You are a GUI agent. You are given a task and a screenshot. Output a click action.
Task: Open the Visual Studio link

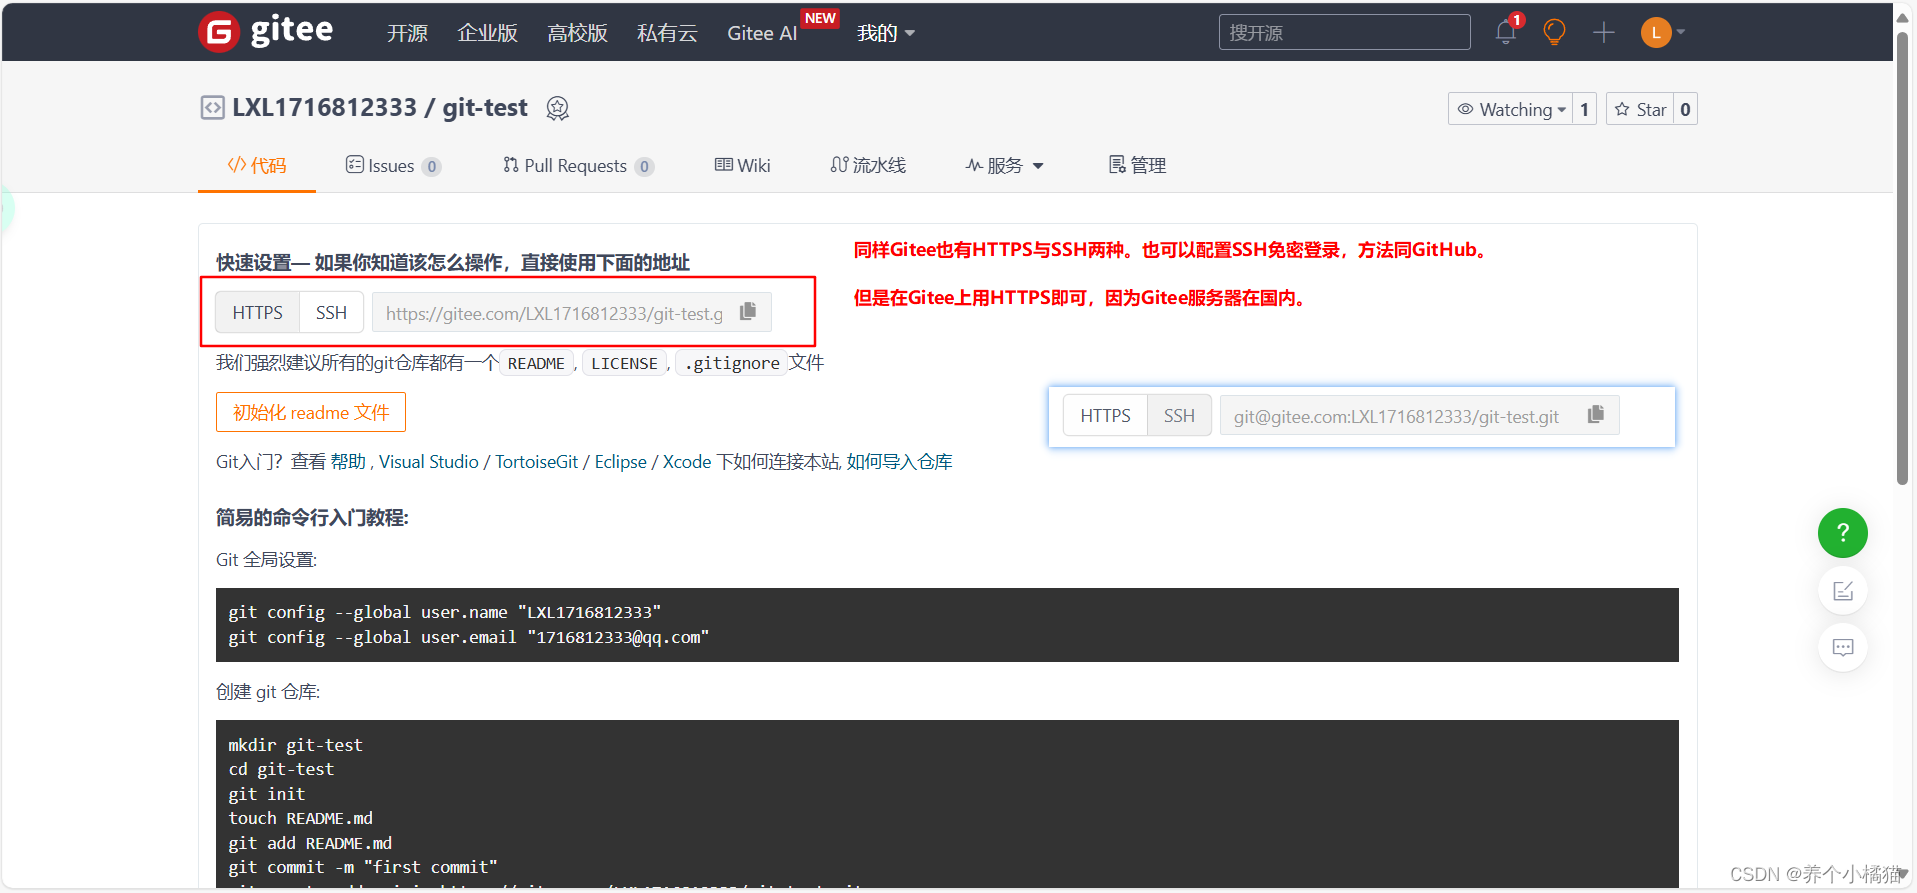[429, 461]
